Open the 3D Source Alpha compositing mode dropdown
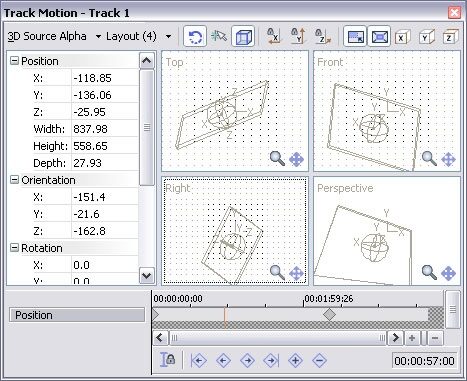467x381 pixels. coord(54,36)
